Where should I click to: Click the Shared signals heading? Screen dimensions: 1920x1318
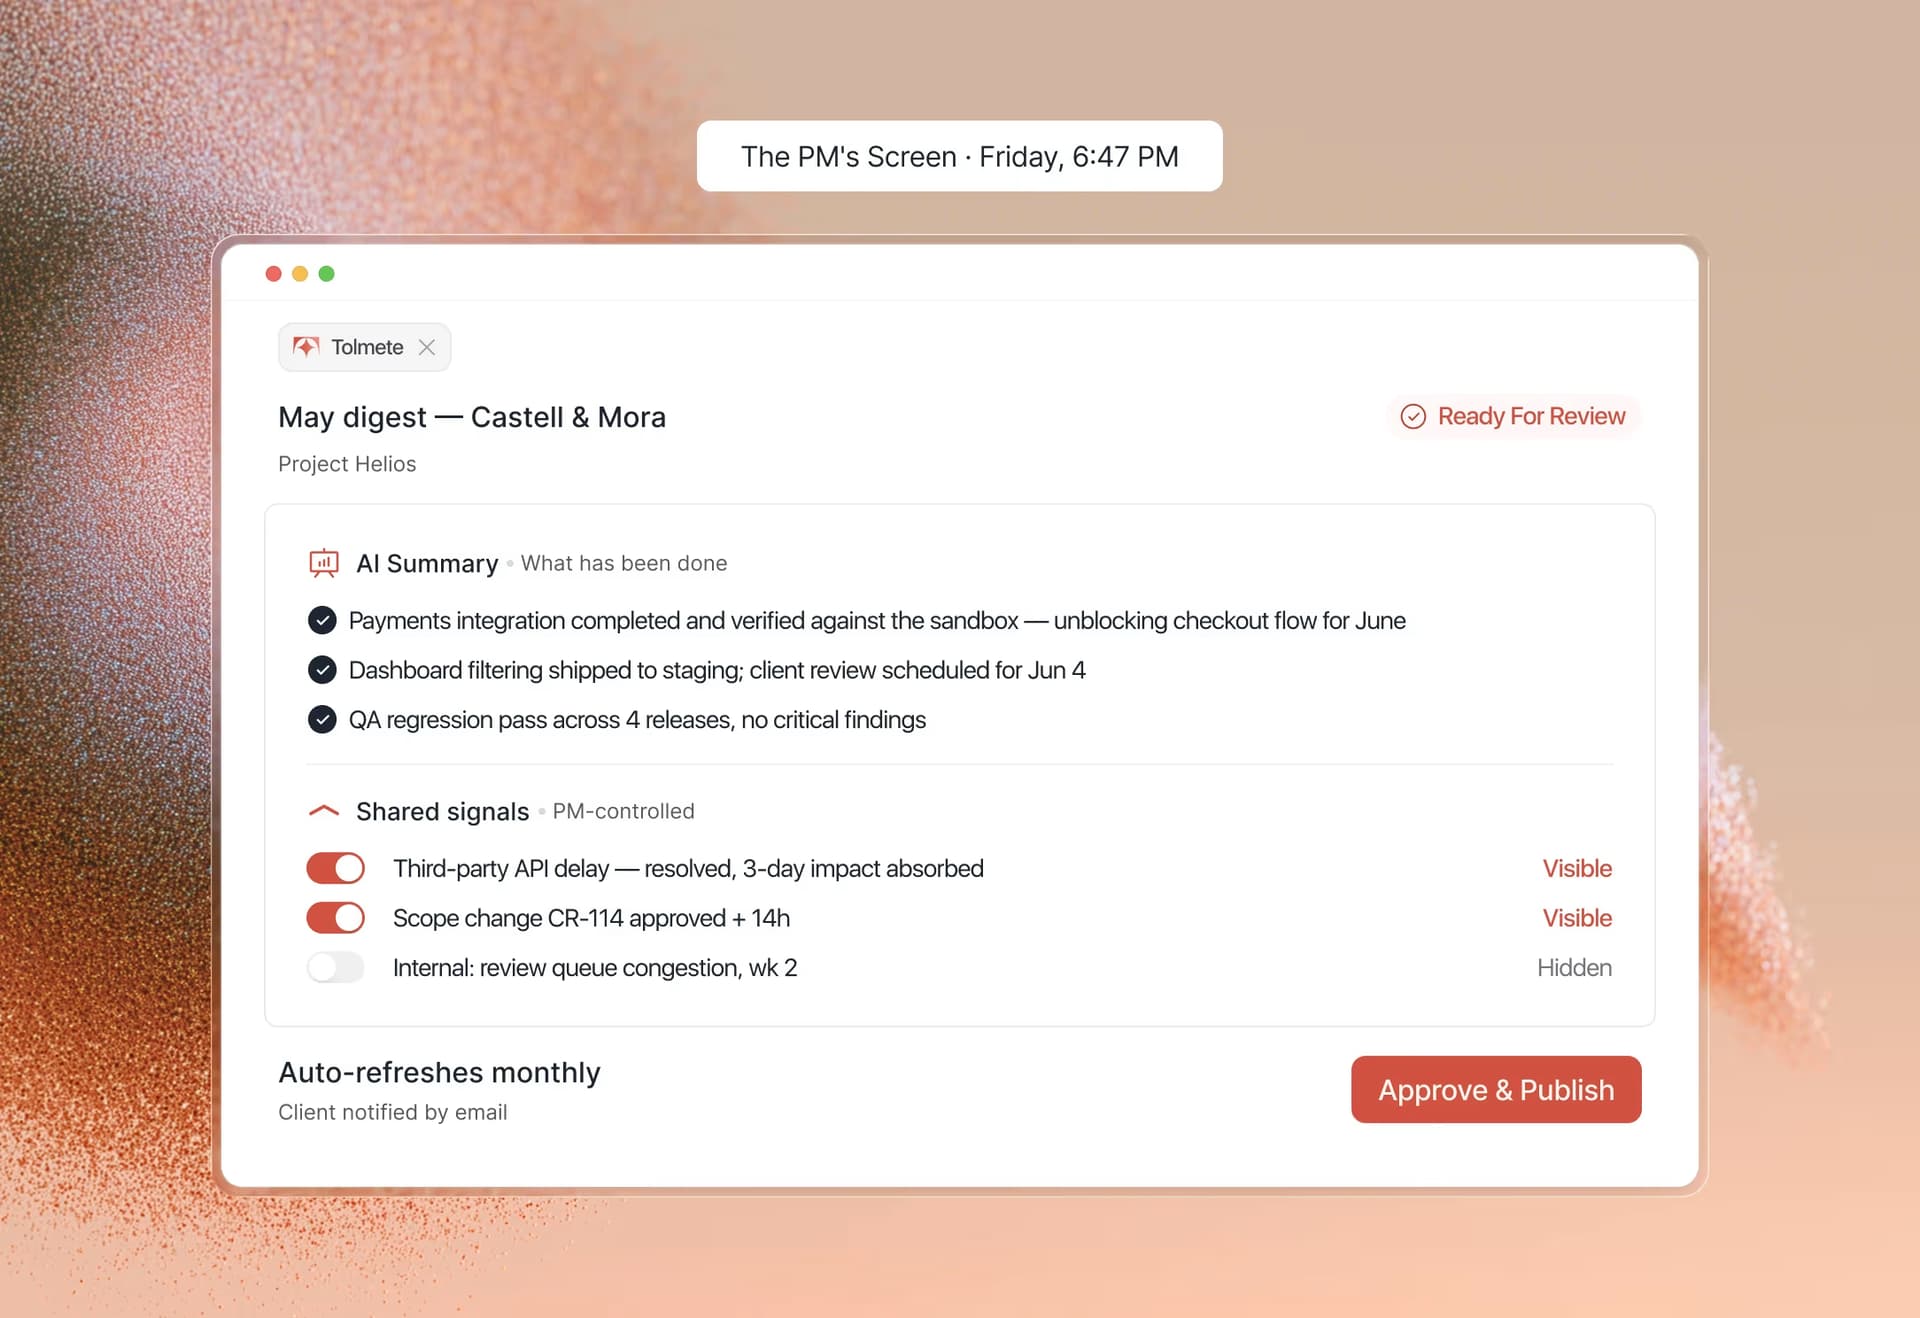tap(443, 811)
